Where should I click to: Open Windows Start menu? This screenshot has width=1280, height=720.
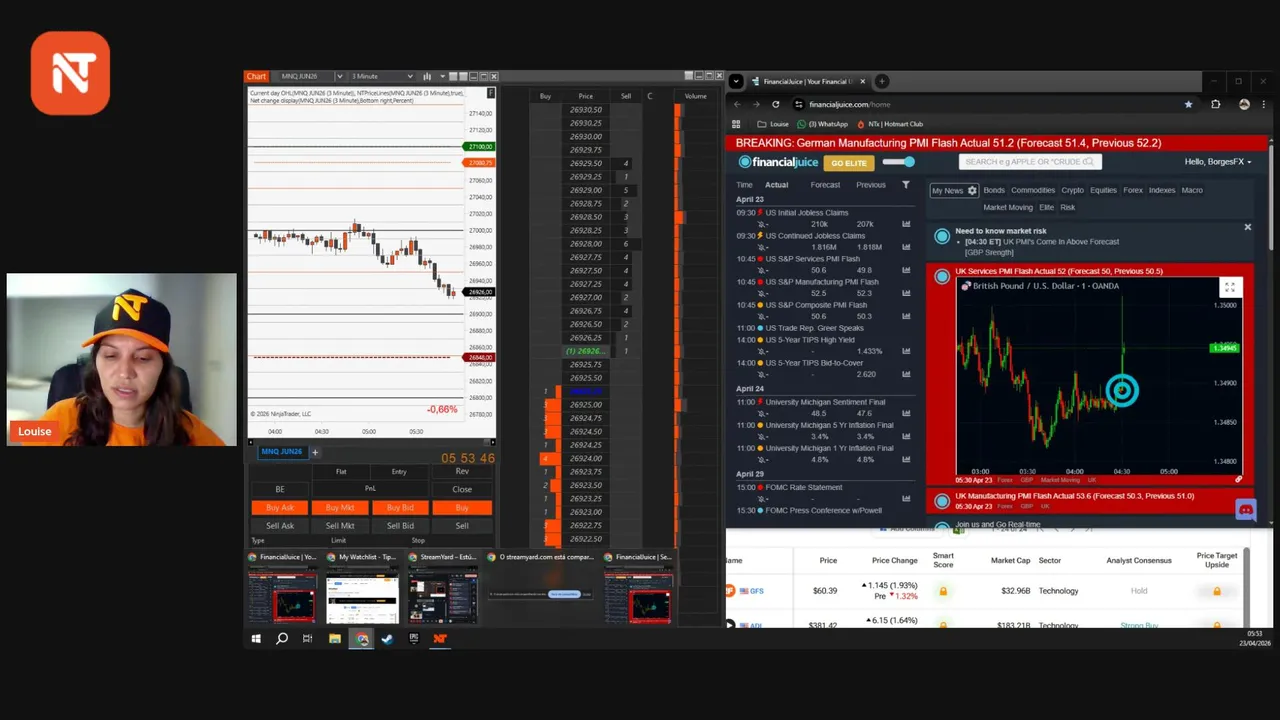coord(256,639)
